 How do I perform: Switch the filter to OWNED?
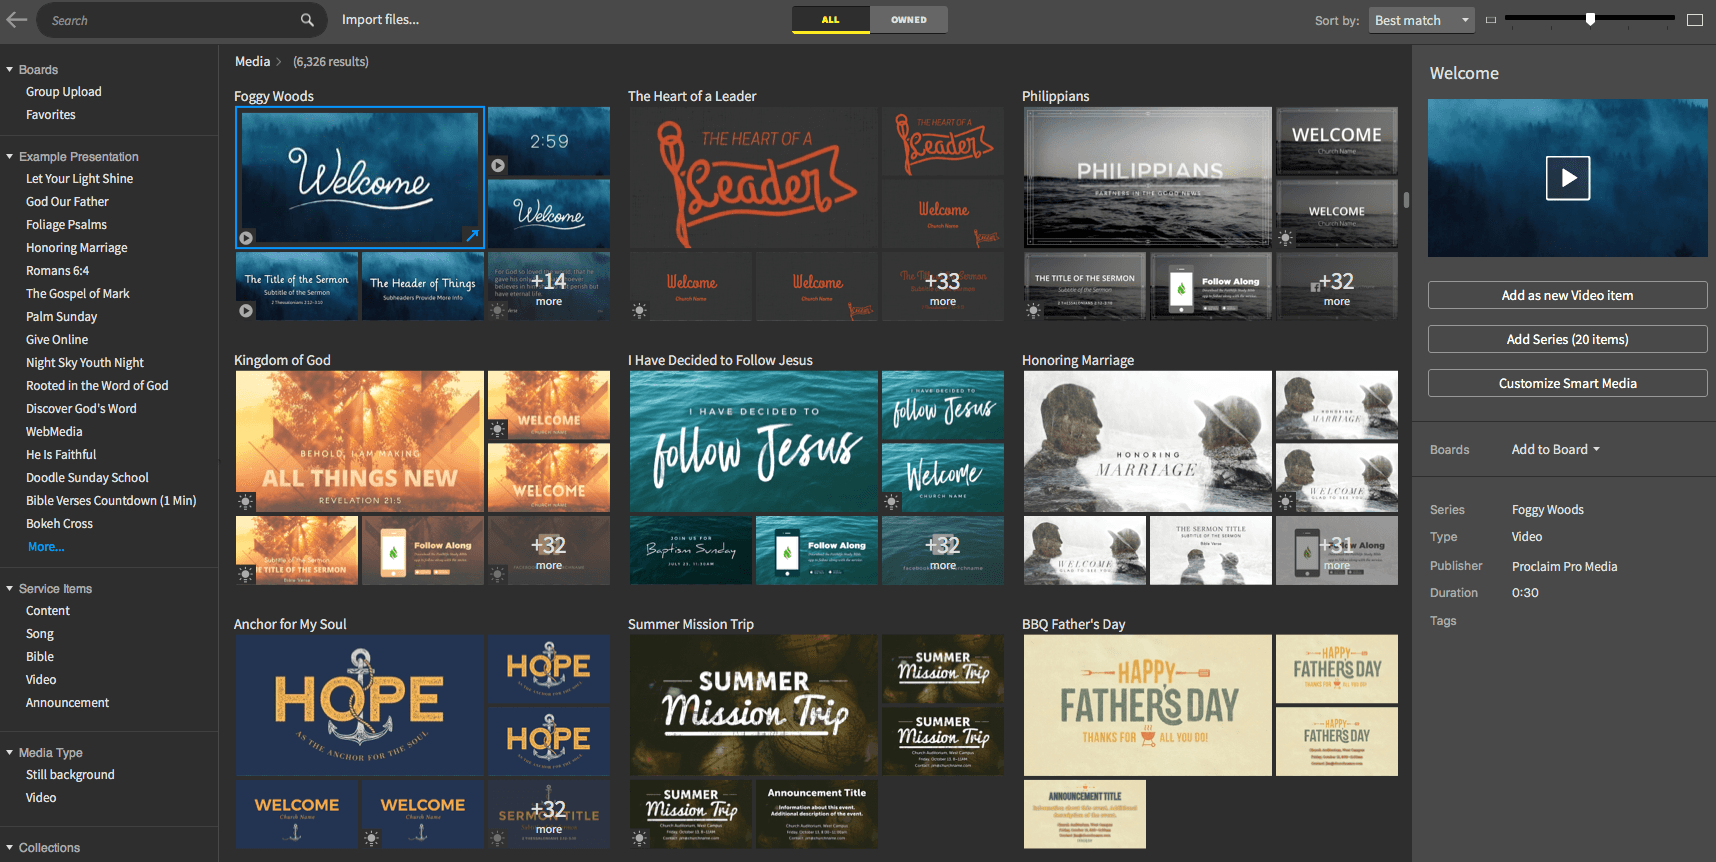tap(909, 20)
